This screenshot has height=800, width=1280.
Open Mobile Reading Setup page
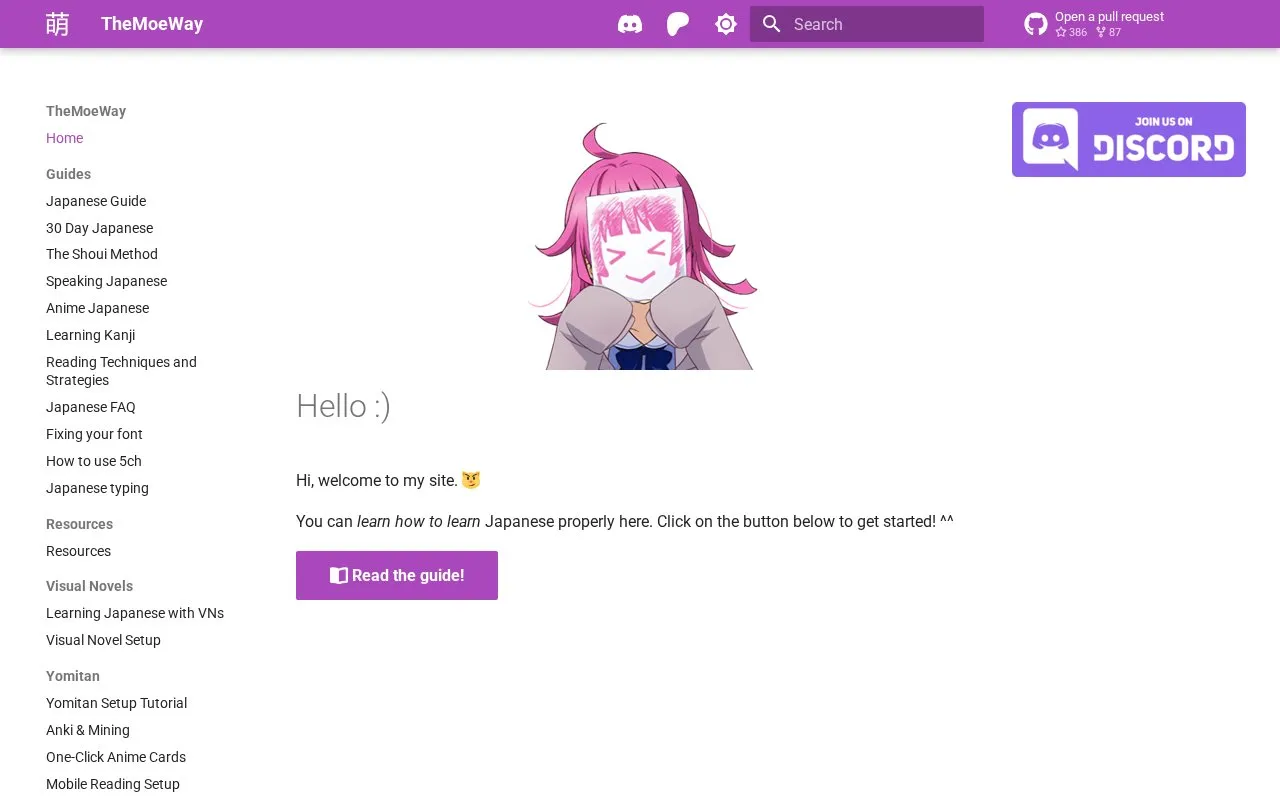pos(113,784)
